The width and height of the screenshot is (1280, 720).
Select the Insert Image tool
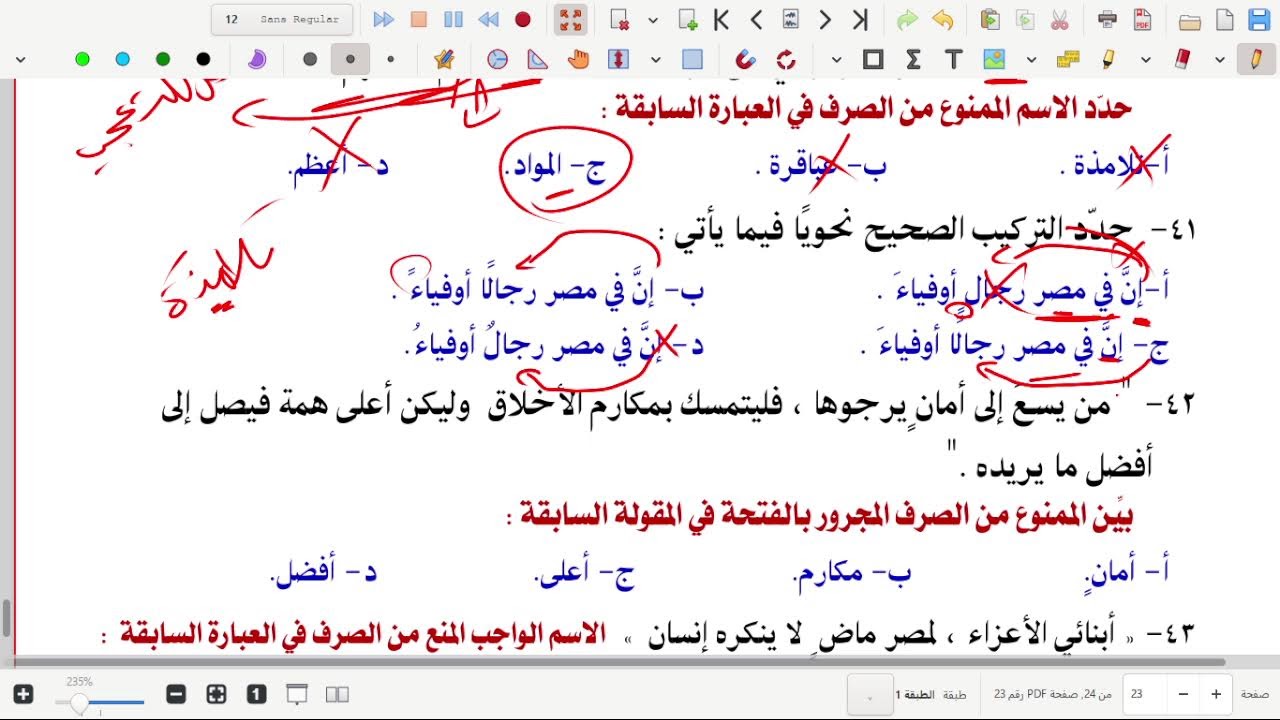pyautogui.click(x=993, y=60)
